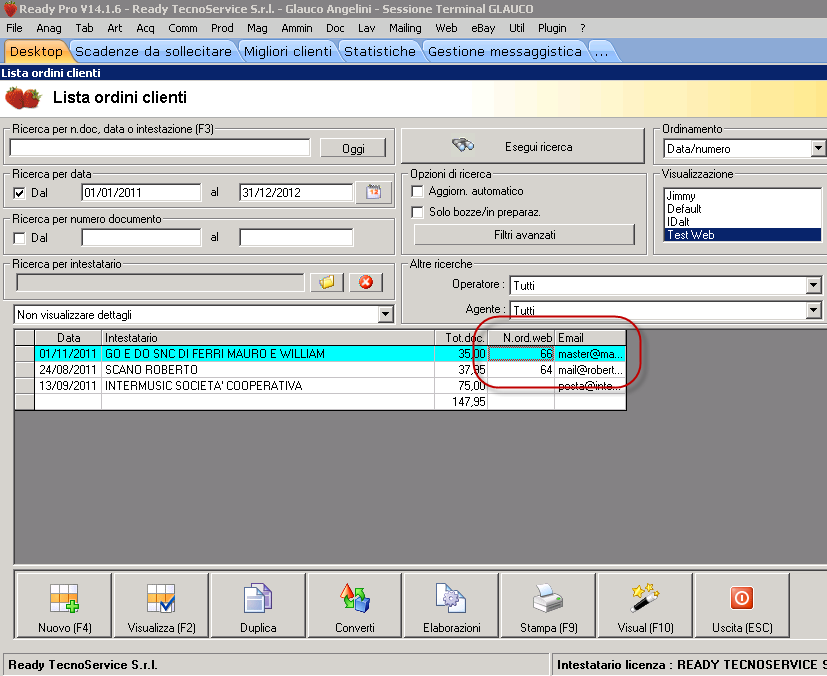The width and height of the screenshot is (827, 676).
Task: Toggle the Dal checkbox in Ricerca per data
Action: tap(20, 193)
